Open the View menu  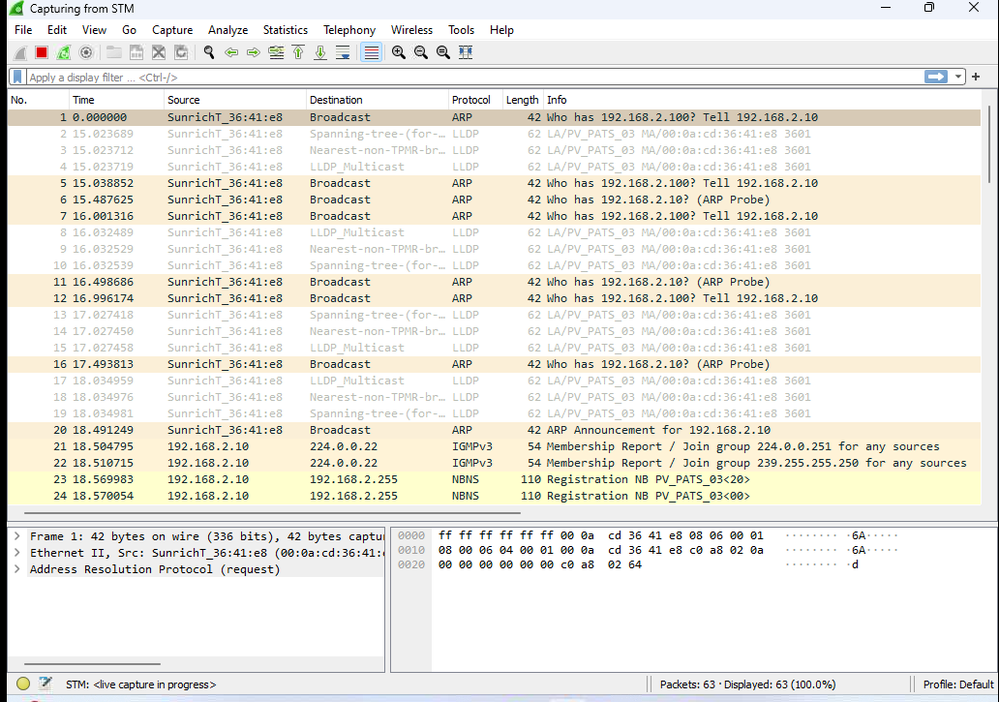(94, 30)
